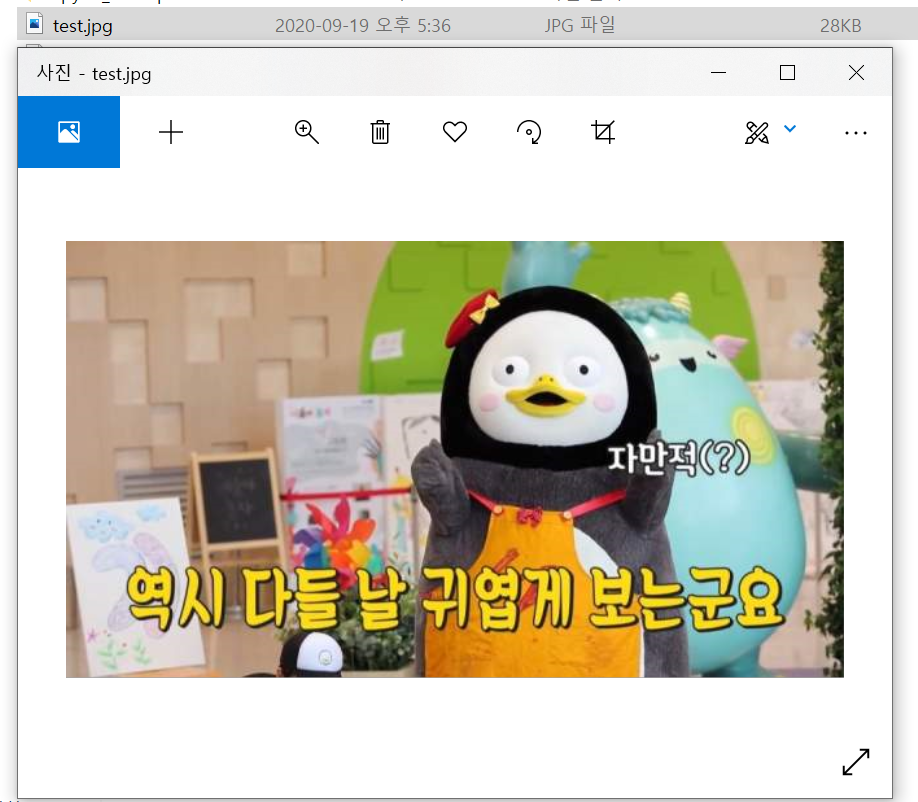Click the date 2020-09-19 오후 5:36 cell
This screenshot has width=918, height=802.
(363, 26)
